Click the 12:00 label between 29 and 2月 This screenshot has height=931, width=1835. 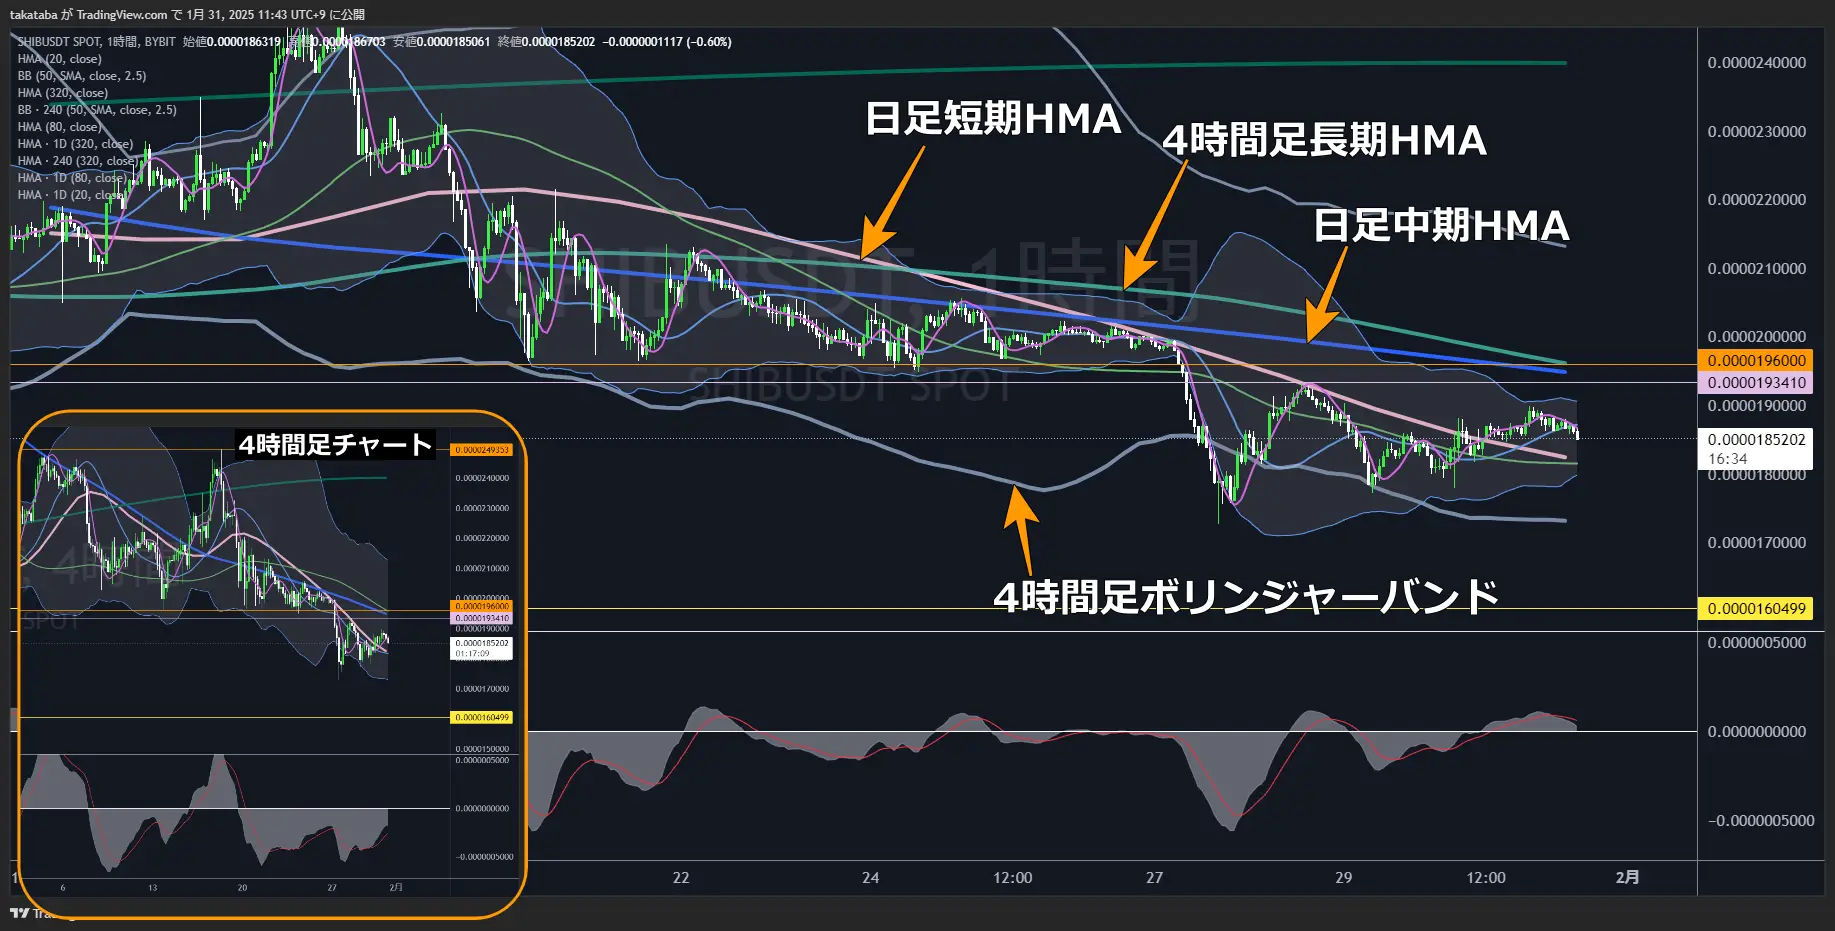(1485, 878)
